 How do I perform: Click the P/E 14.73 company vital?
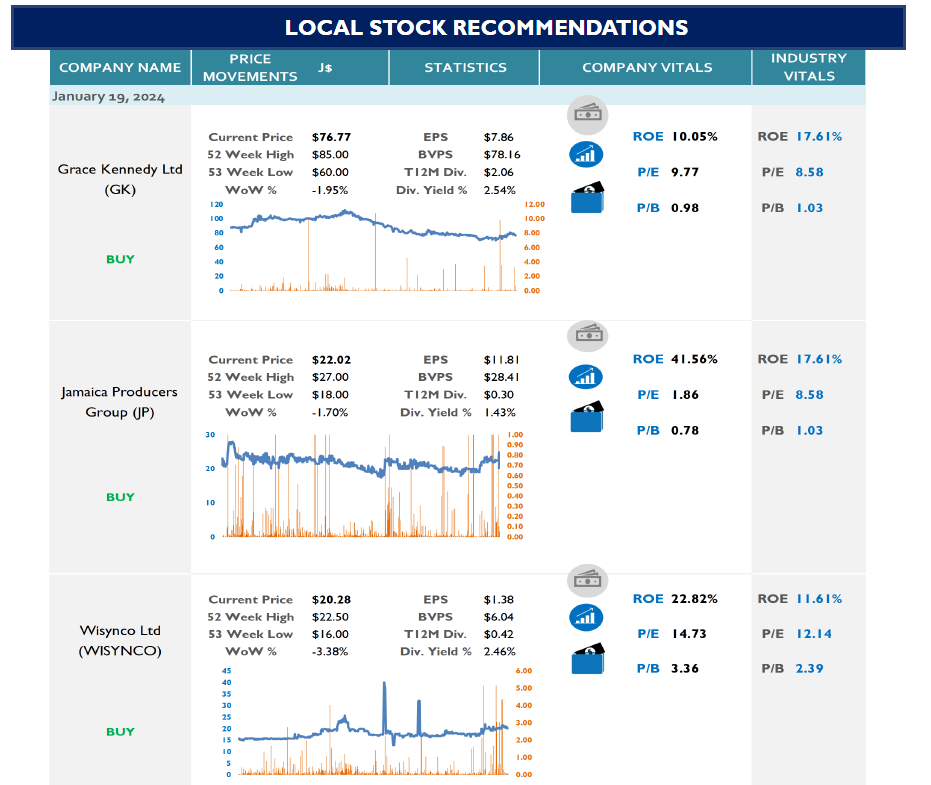pos(672,634)
